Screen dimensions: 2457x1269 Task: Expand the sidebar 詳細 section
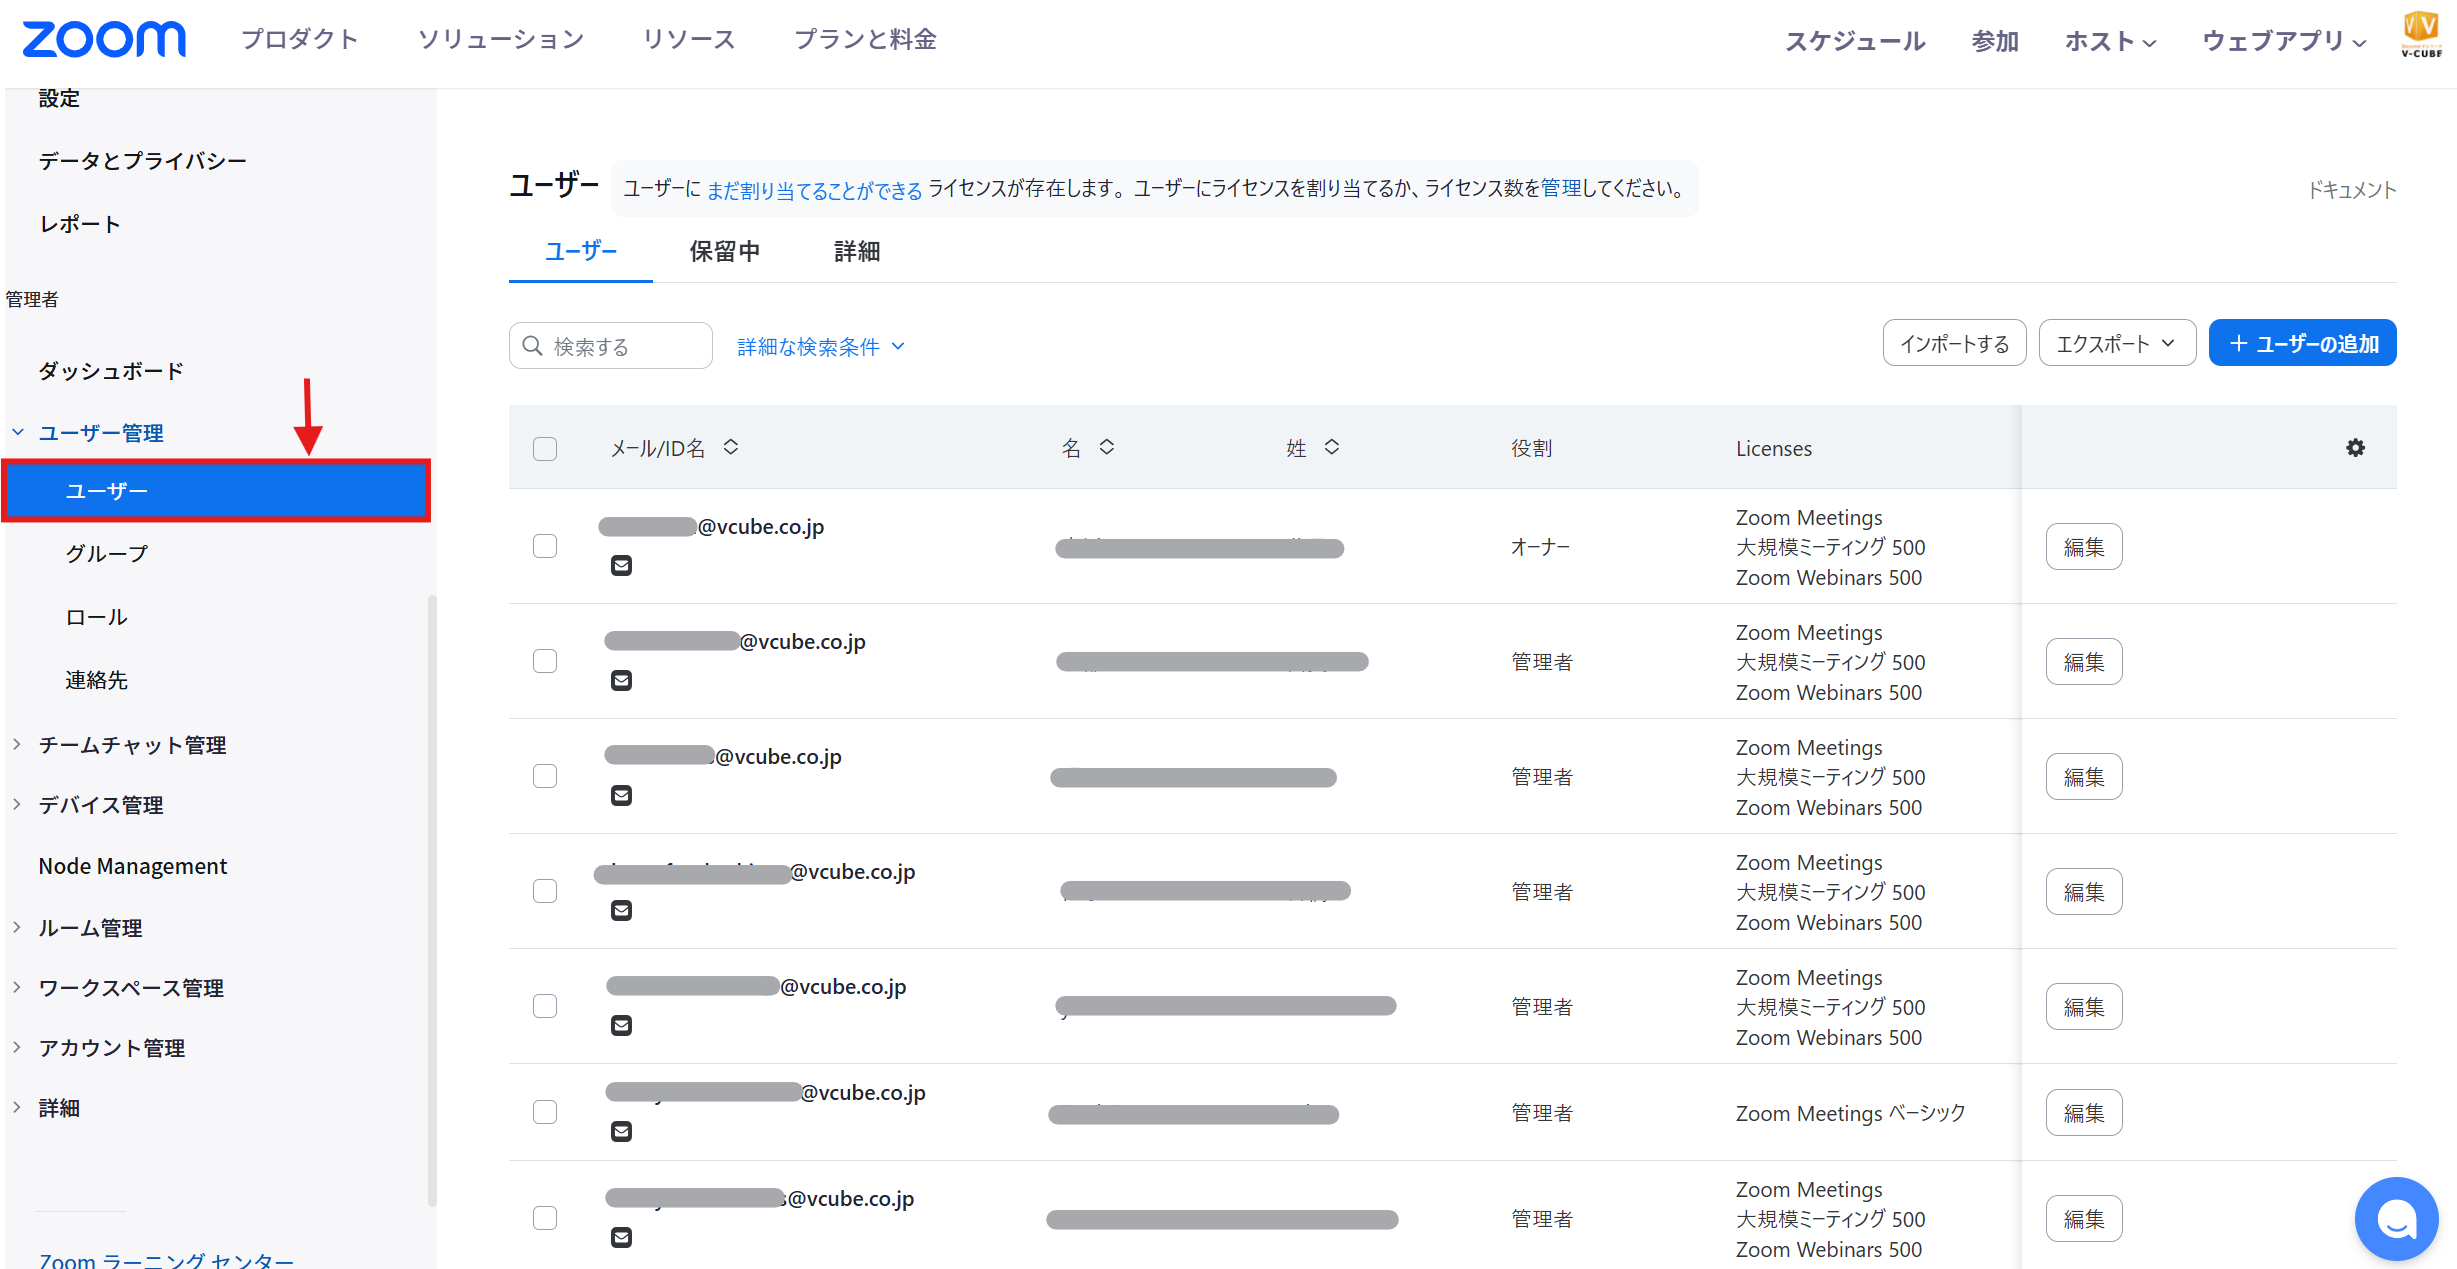coord(17,1107)
